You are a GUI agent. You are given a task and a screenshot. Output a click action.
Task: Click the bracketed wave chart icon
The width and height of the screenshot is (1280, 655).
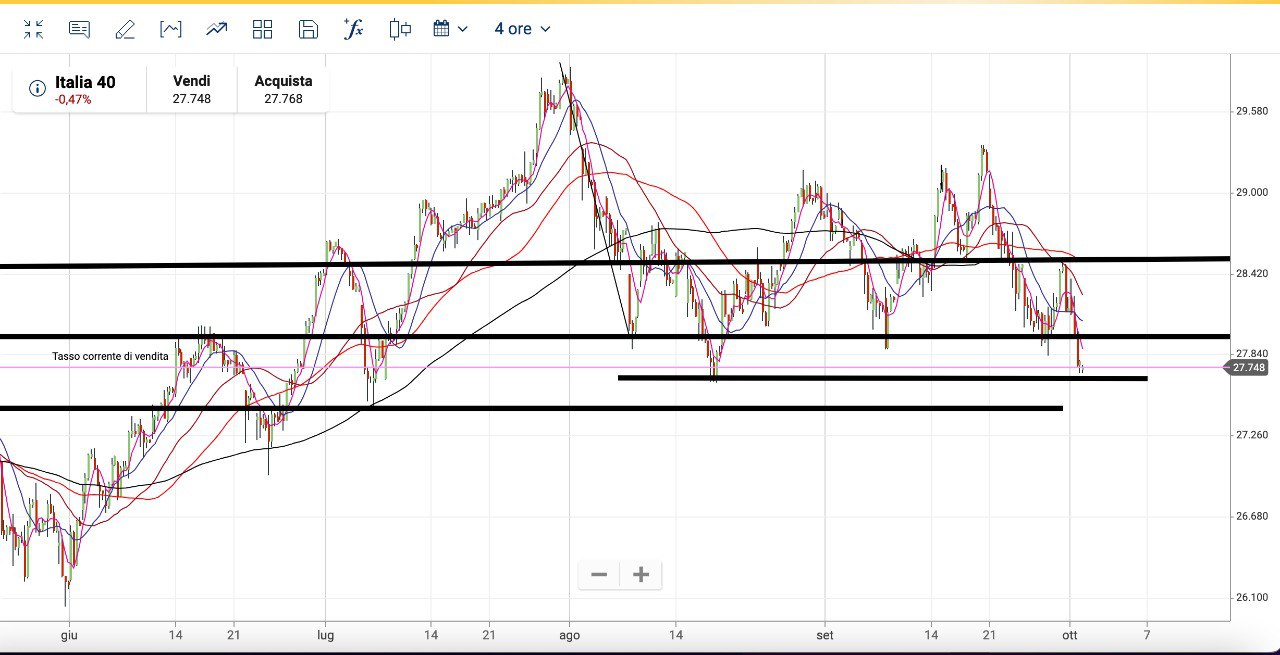coord(171,29)
